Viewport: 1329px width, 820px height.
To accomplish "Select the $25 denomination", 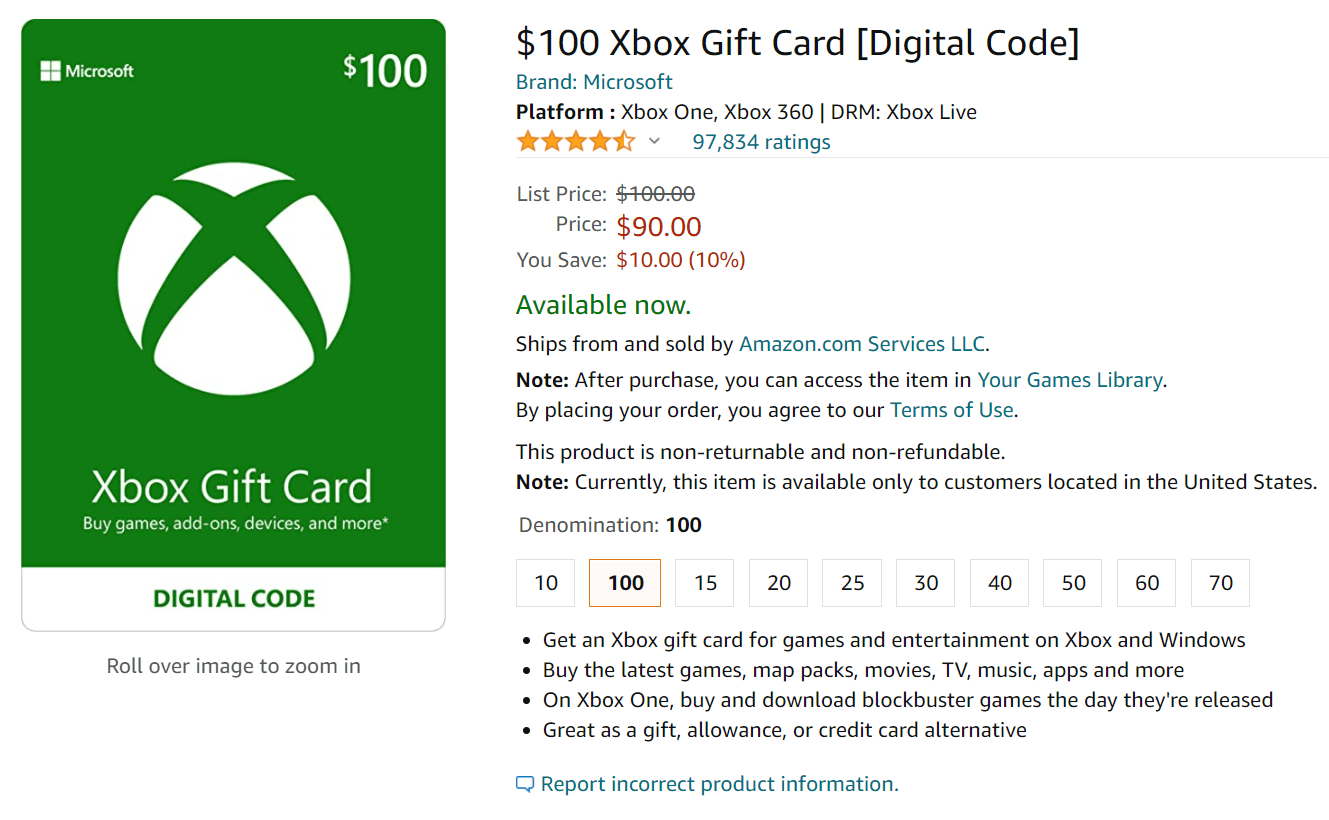I will [851, 582].
